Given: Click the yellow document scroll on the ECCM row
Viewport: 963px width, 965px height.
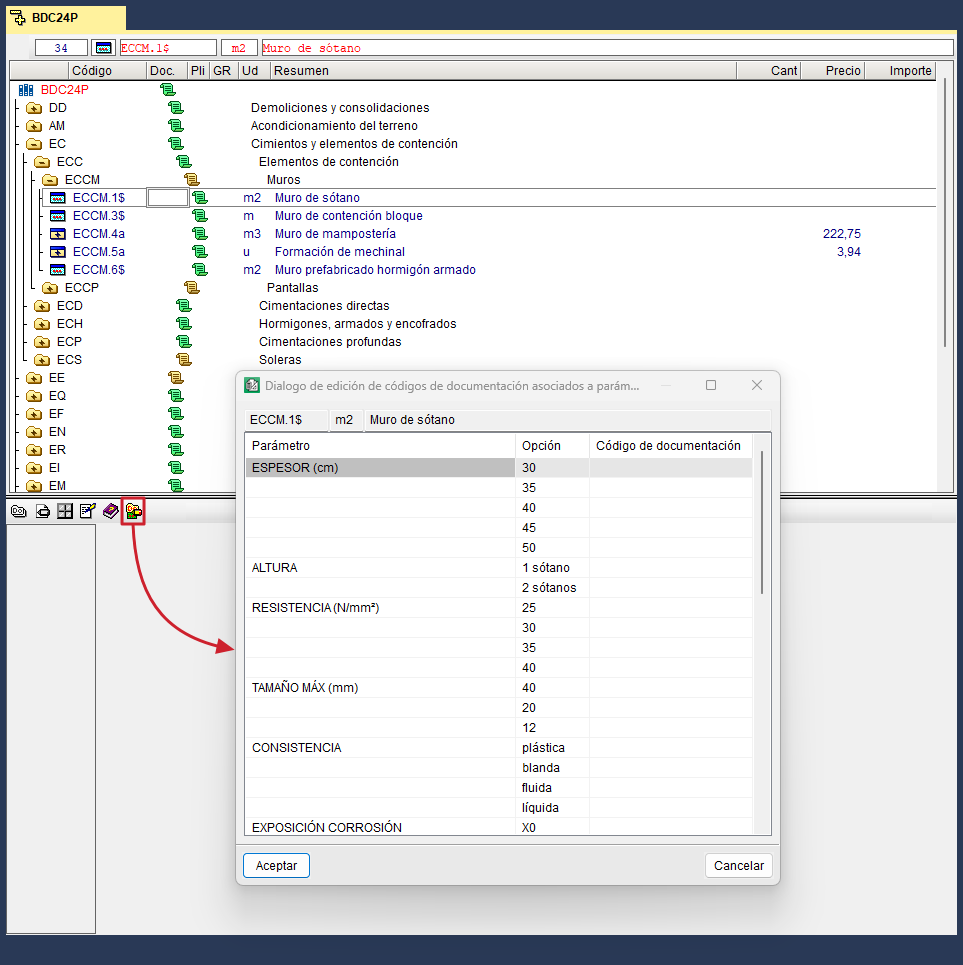Looking at the screenshot, I should tap(191, 179).
